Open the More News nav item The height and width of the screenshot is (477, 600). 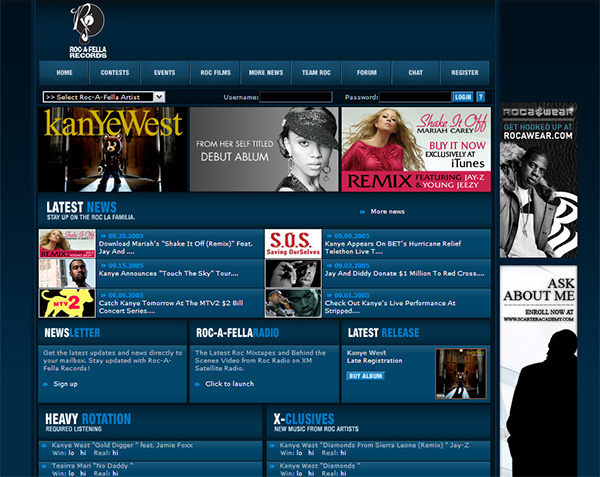tap(266, 73)
